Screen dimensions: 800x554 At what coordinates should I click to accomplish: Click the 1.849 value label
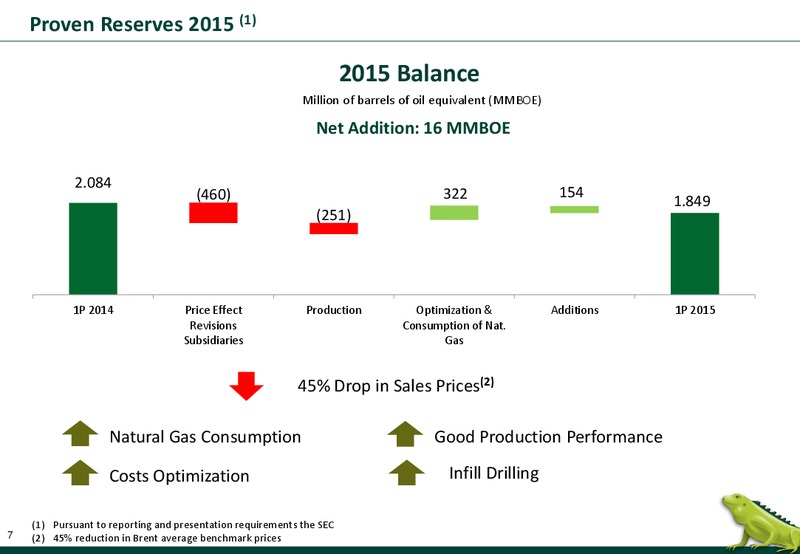tap(692, 201)
